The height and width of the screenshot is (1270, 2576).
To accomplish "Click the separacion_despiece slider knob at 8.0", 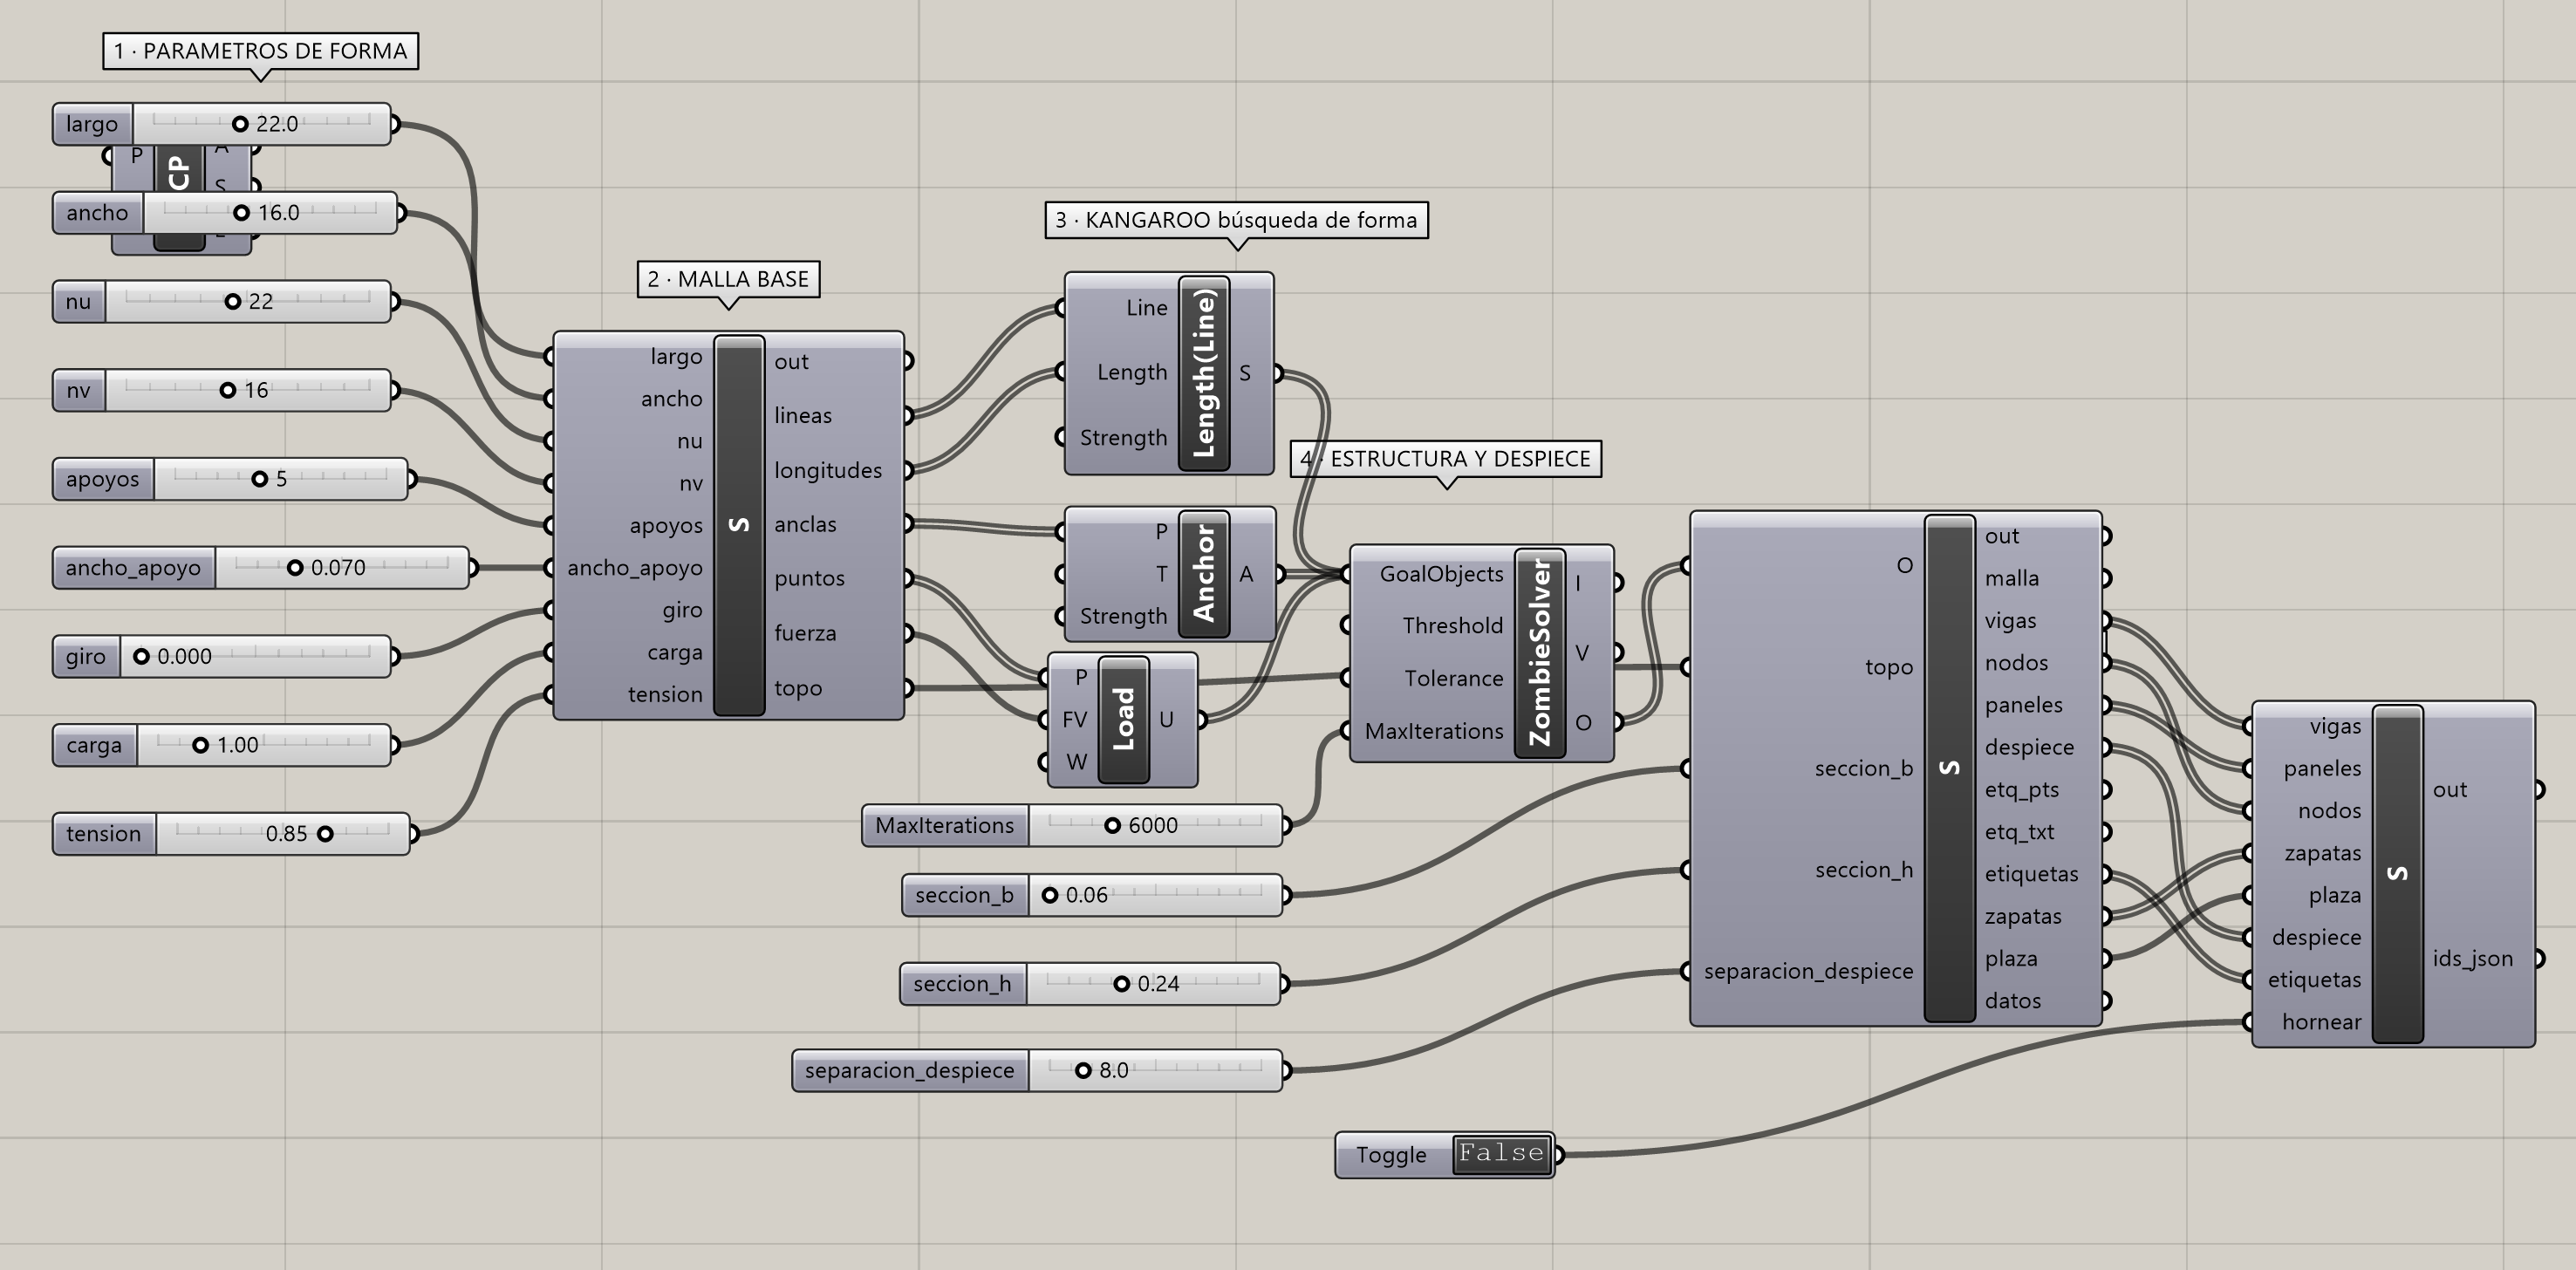I will 1083,1071.
